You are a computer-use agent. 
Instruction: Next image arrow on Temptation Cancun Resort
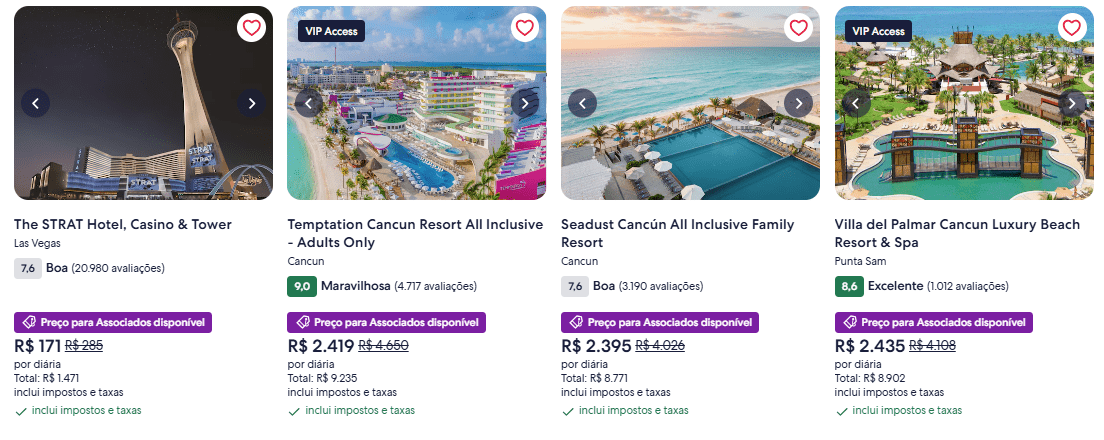click(x=524, y=103)
